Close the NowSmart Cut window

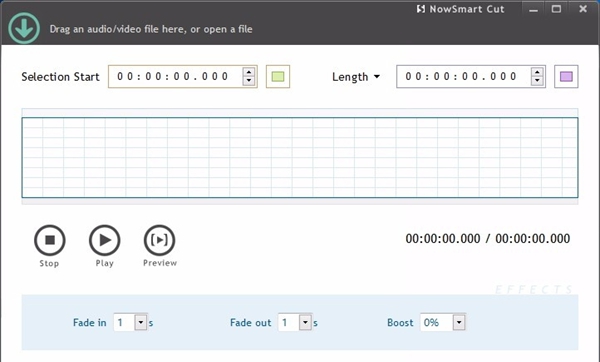[583, 9]
